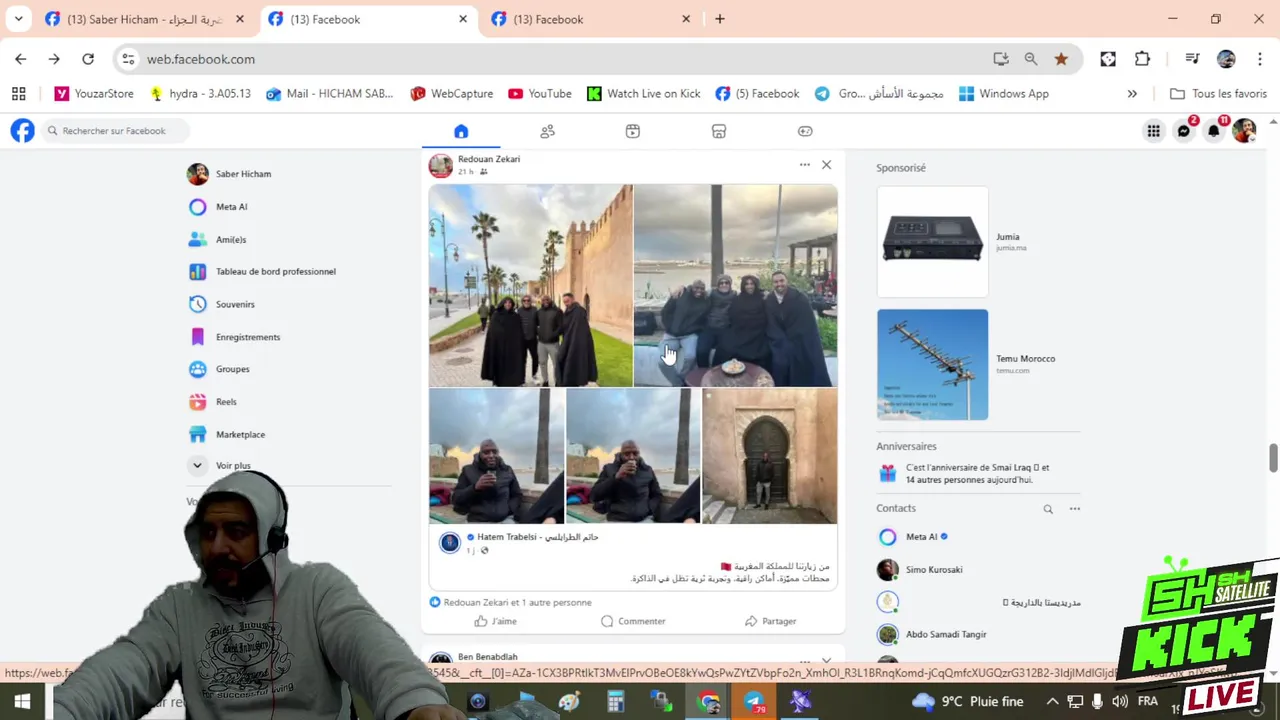
Task: Open Windows App bookmark
Action: [x=1004, y=94]
